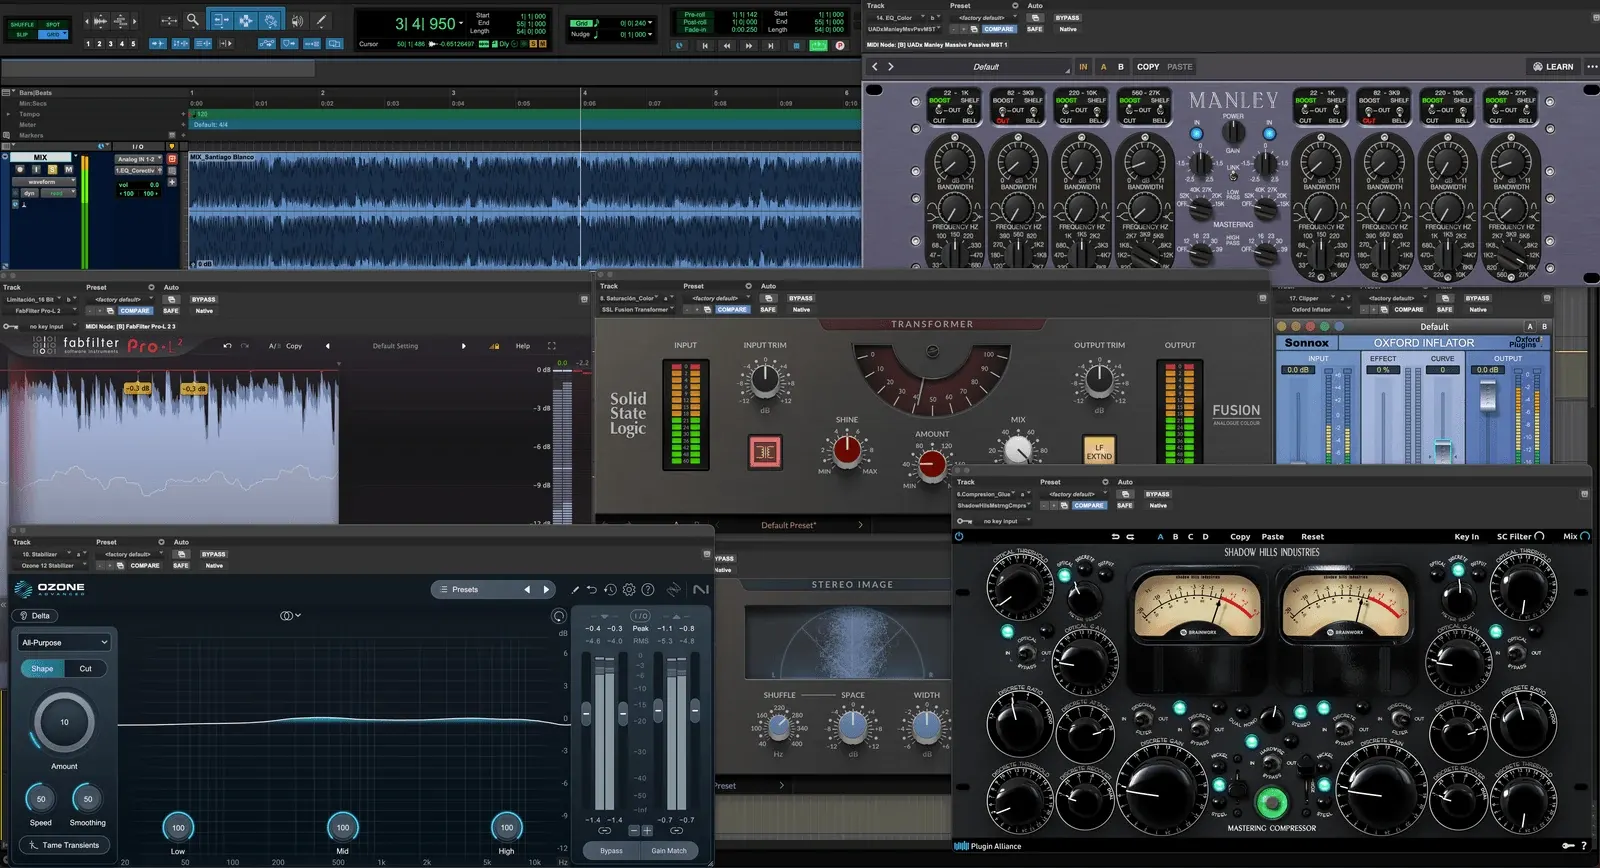Solo the MIX track with S button

(x=52, y=170)
